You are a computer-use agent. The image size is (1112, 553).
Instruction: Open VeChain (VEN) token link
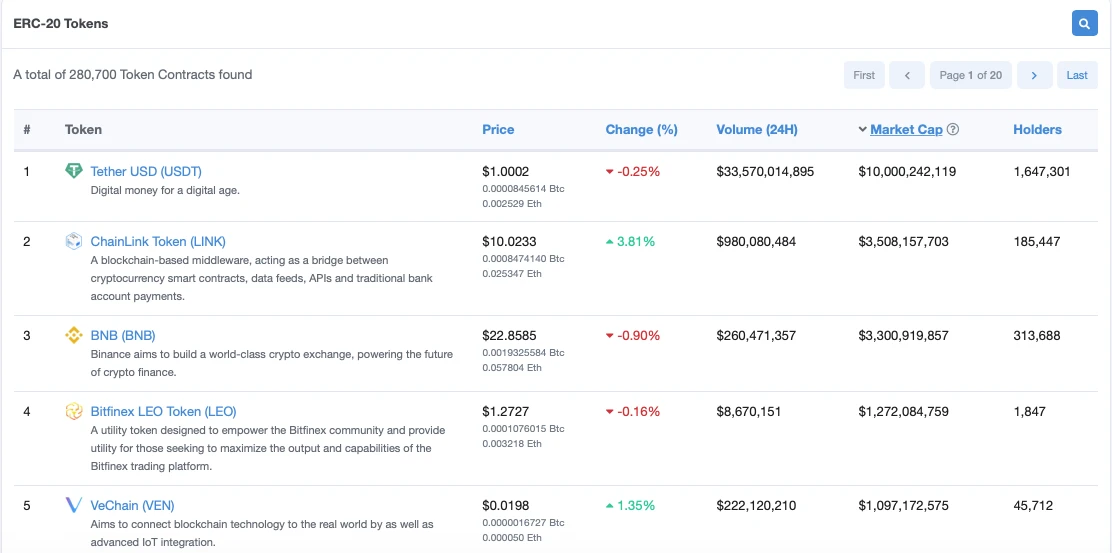click(133, 505)
